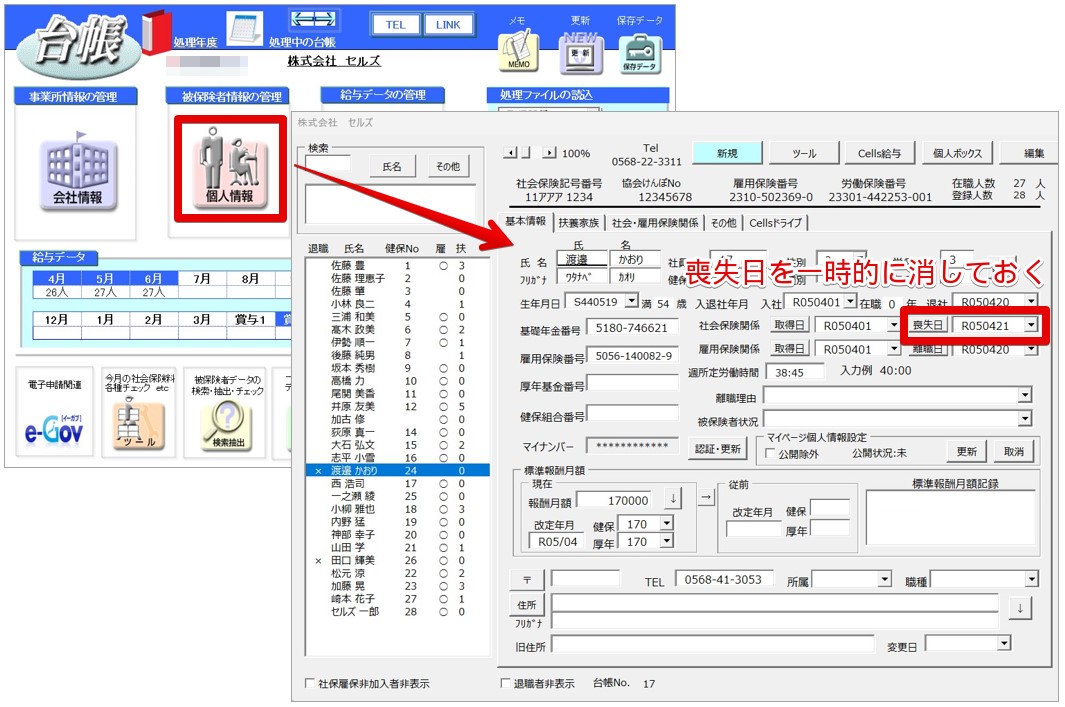Click the LINK button in header

pos(448,25)
